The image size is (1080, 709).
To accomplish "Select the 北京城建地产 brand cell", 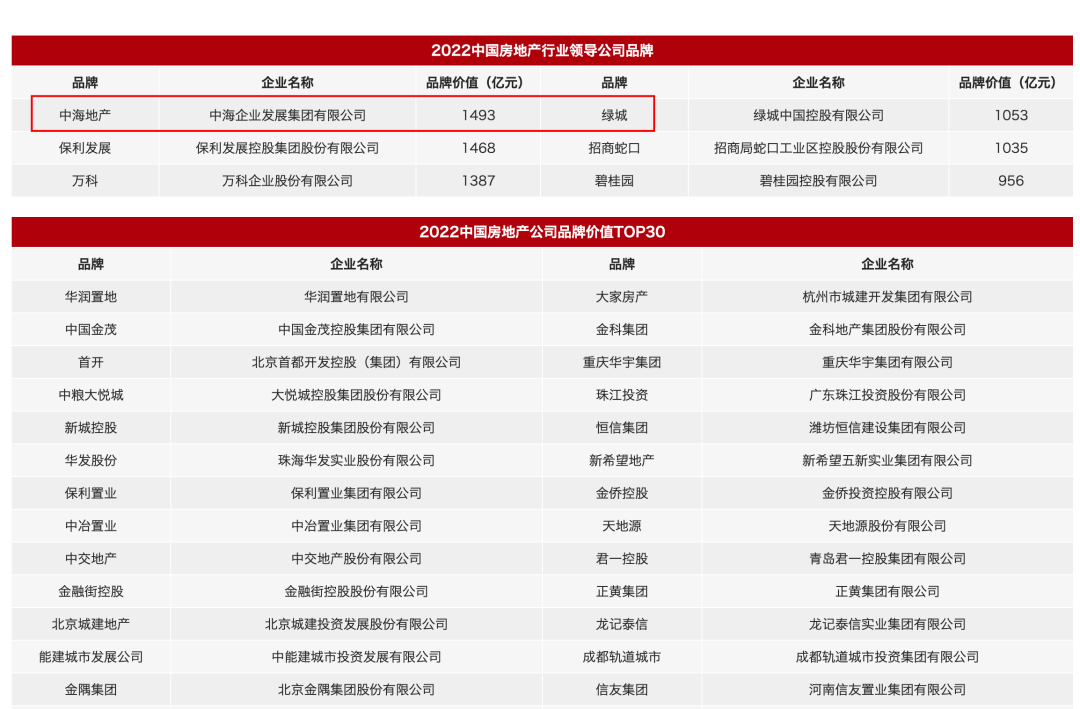I will pyautogui.click(x=90, y=624).
